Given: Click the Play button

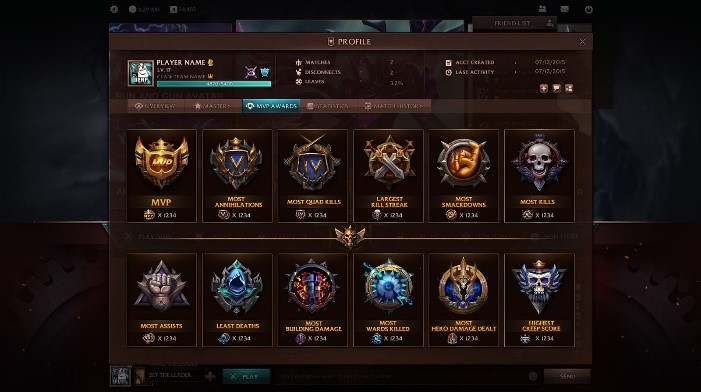Looking at the screenshot, I should (246, 376).
